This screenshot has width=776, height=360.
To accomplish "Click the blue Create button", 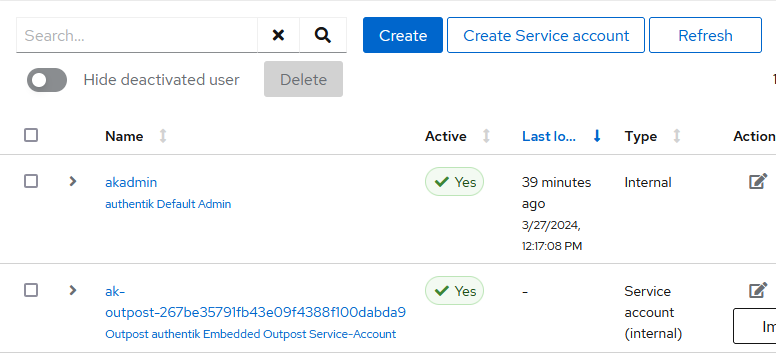I will 403,35.
